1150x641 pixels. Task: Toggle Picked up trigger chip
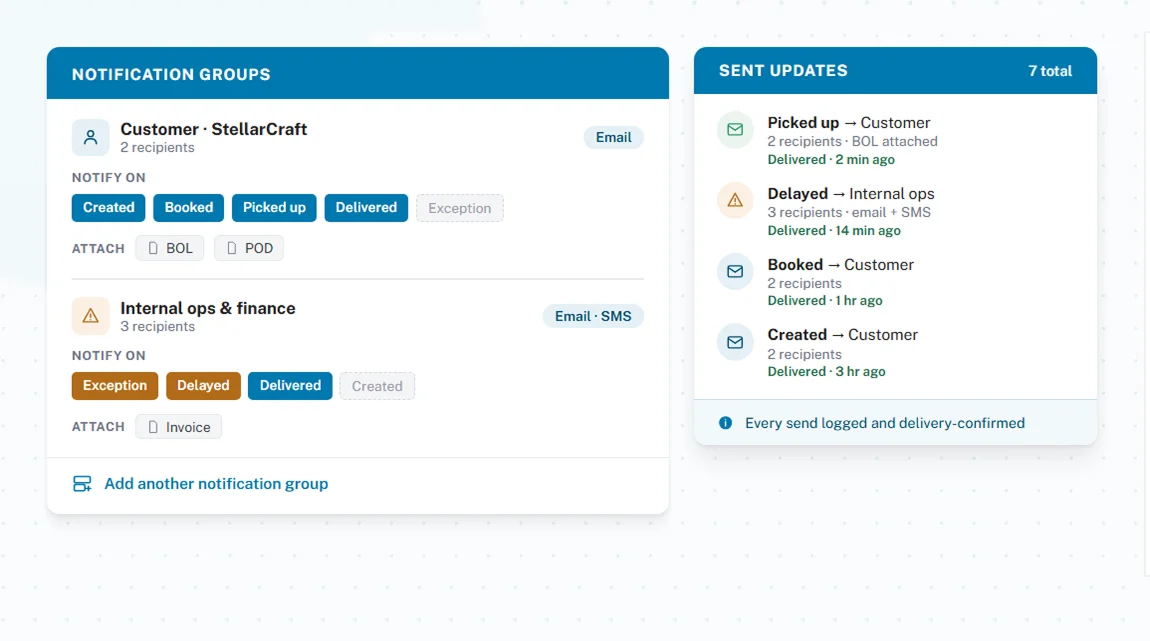pos(274,208)
